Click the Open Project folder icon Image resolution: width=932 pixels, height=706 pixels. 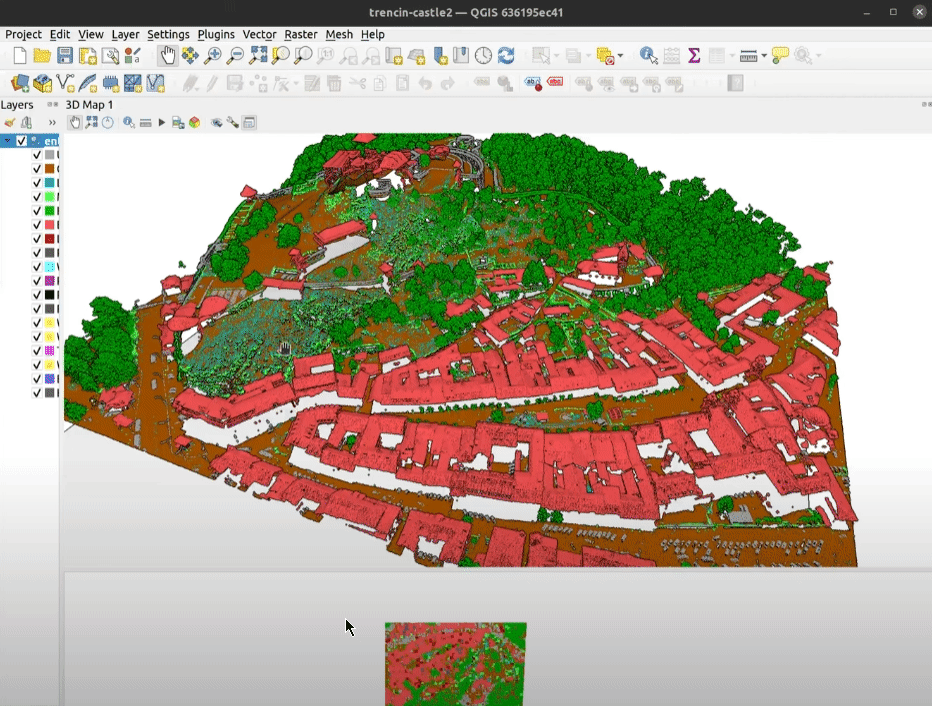42,56
